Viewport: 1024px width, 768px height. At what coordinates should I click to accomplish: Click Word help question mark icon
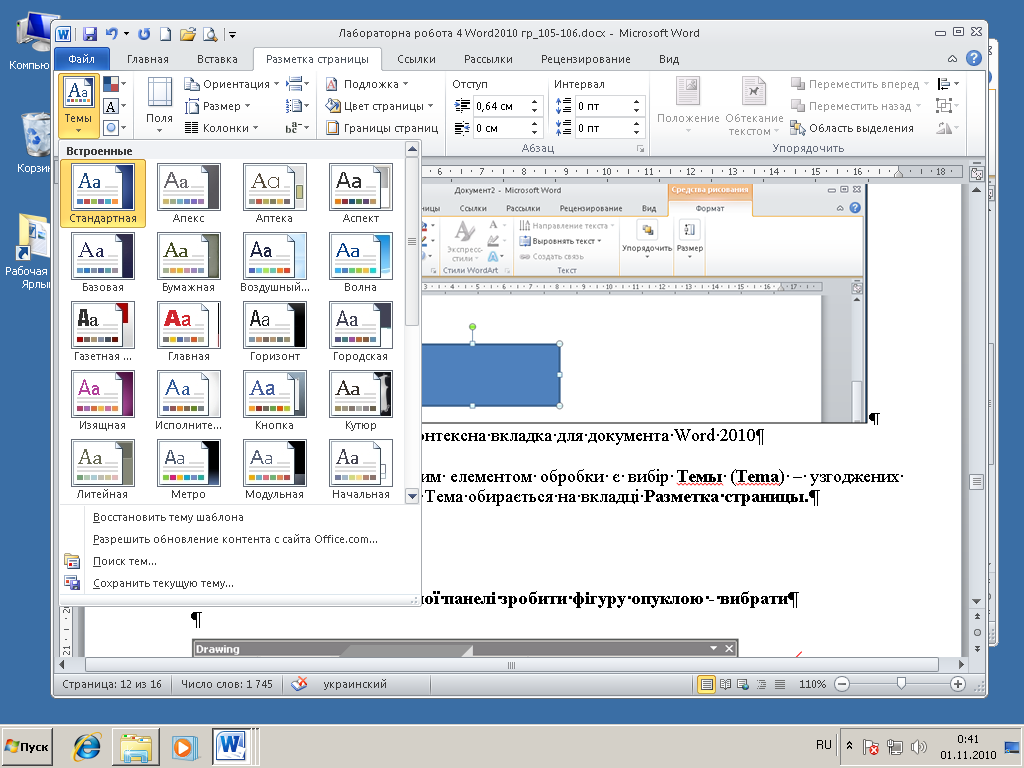tap(974, 59)
